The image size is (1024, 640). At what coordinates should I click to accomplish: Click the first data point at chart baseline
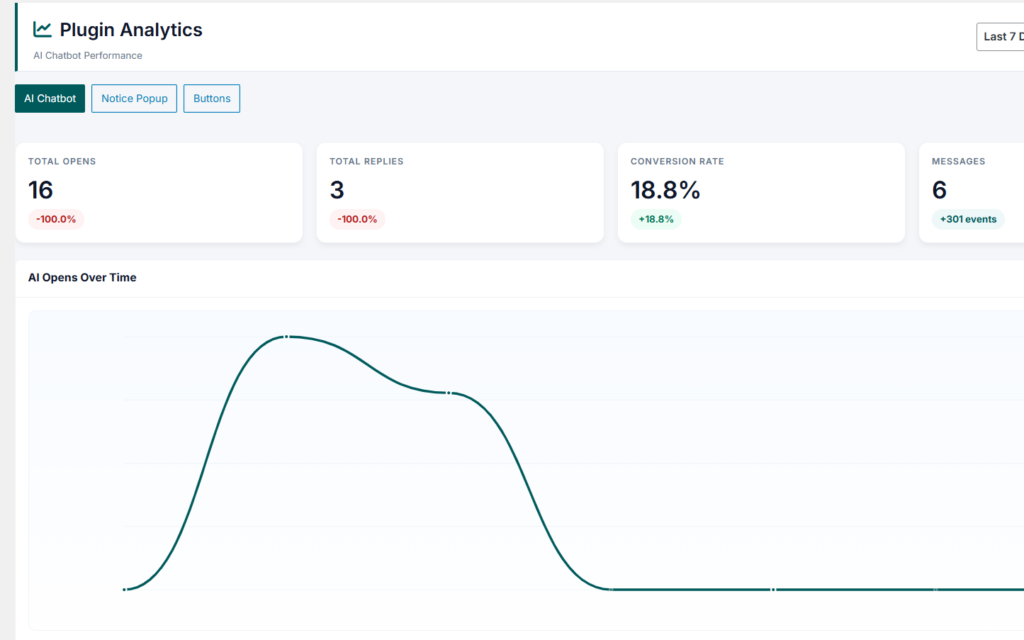tap(124, 590)
